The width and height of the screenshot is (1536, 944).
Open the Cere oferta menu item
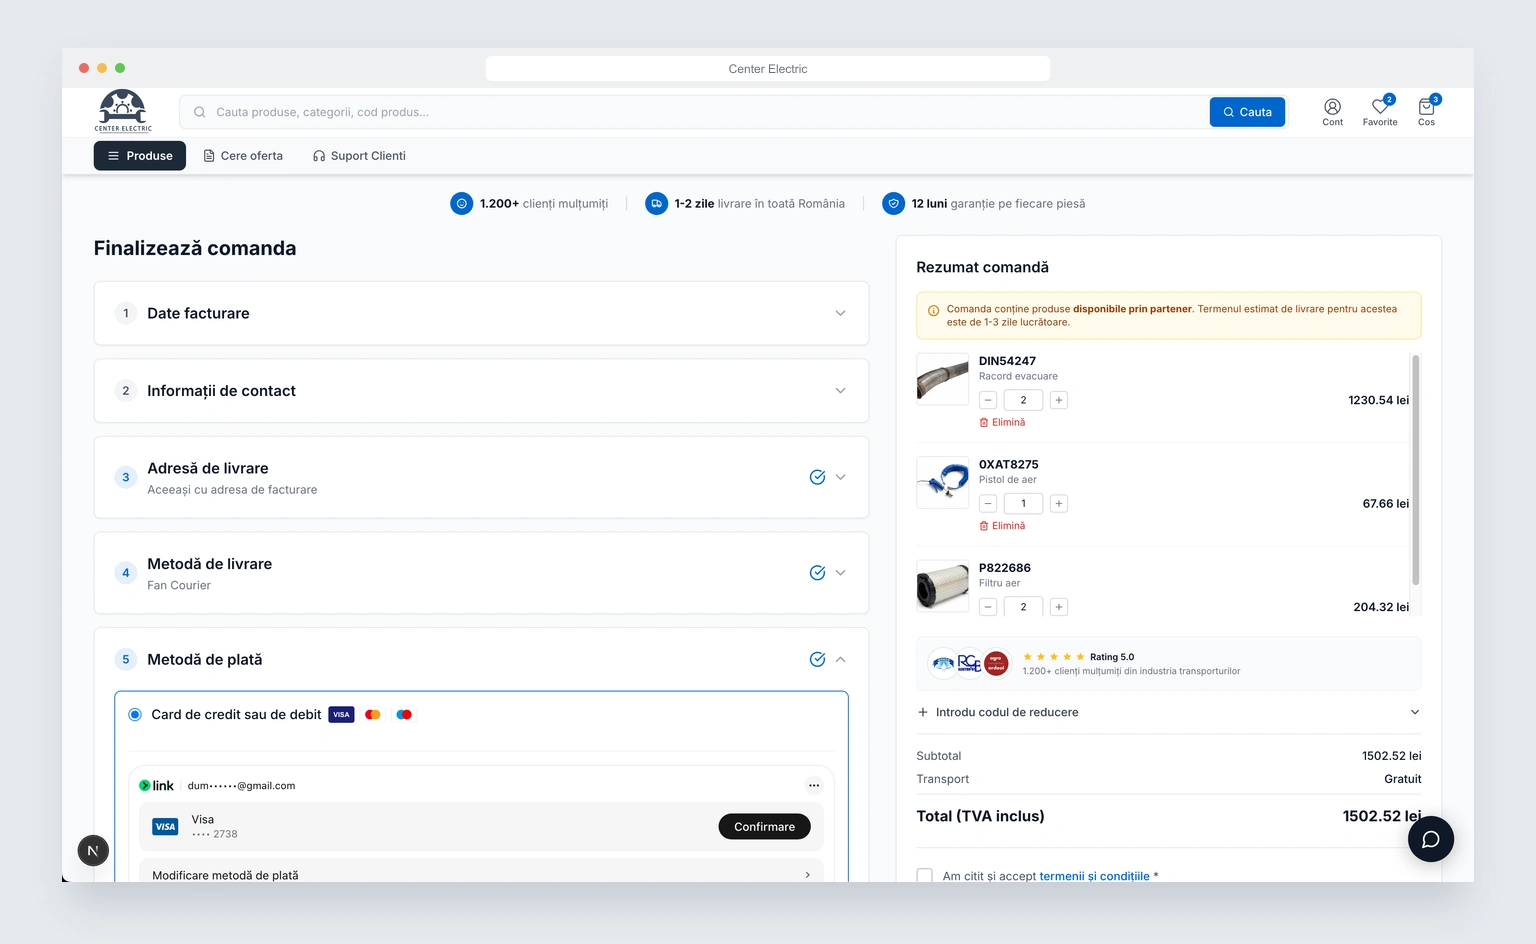pyautogui.click(x=243, y=156)
